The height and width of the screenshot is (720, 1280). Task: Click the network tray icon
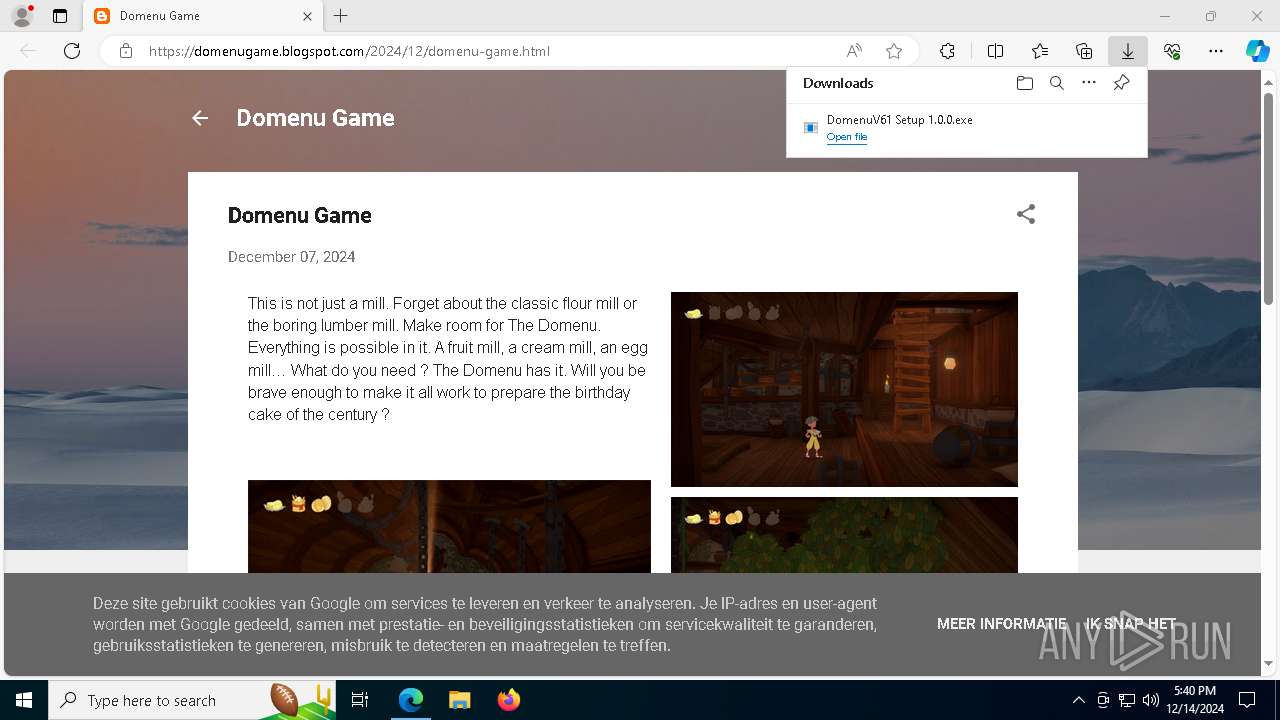pyautogui.click(x=1127, y=700)
